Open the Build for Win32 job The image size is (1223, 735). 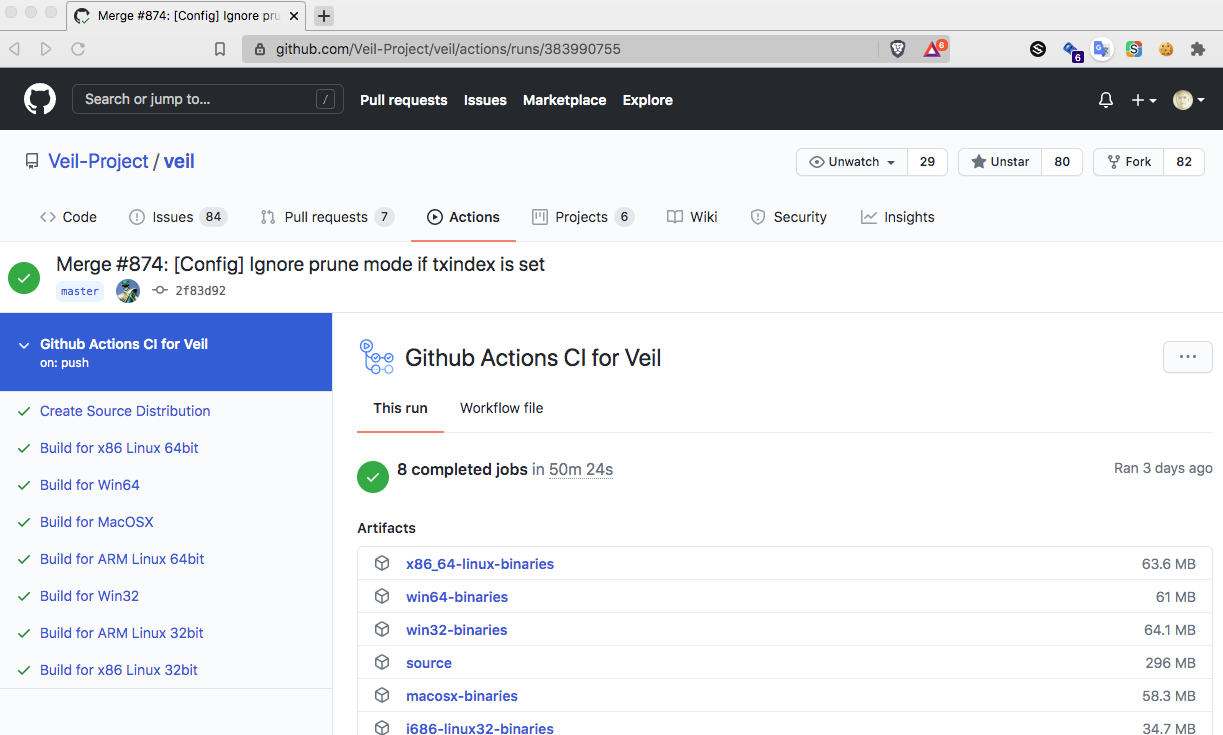(x=89, y=596)
